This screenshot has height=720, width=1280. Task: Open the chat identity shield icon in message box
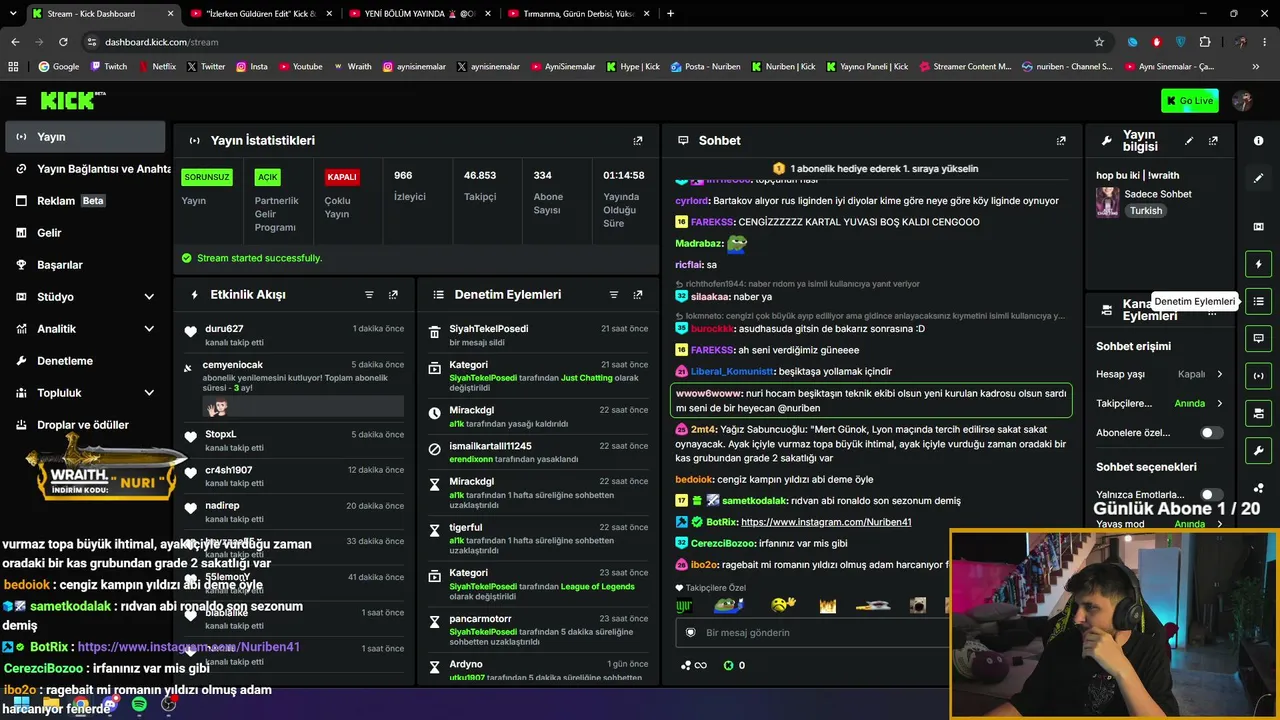click(690, 632)
